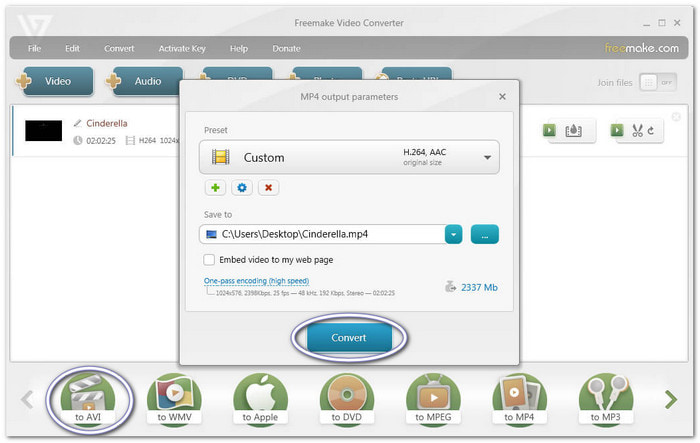The width and height of the screenshot is (700, 443).
Task: Open the Edit menu
Action: coord(72,48)
